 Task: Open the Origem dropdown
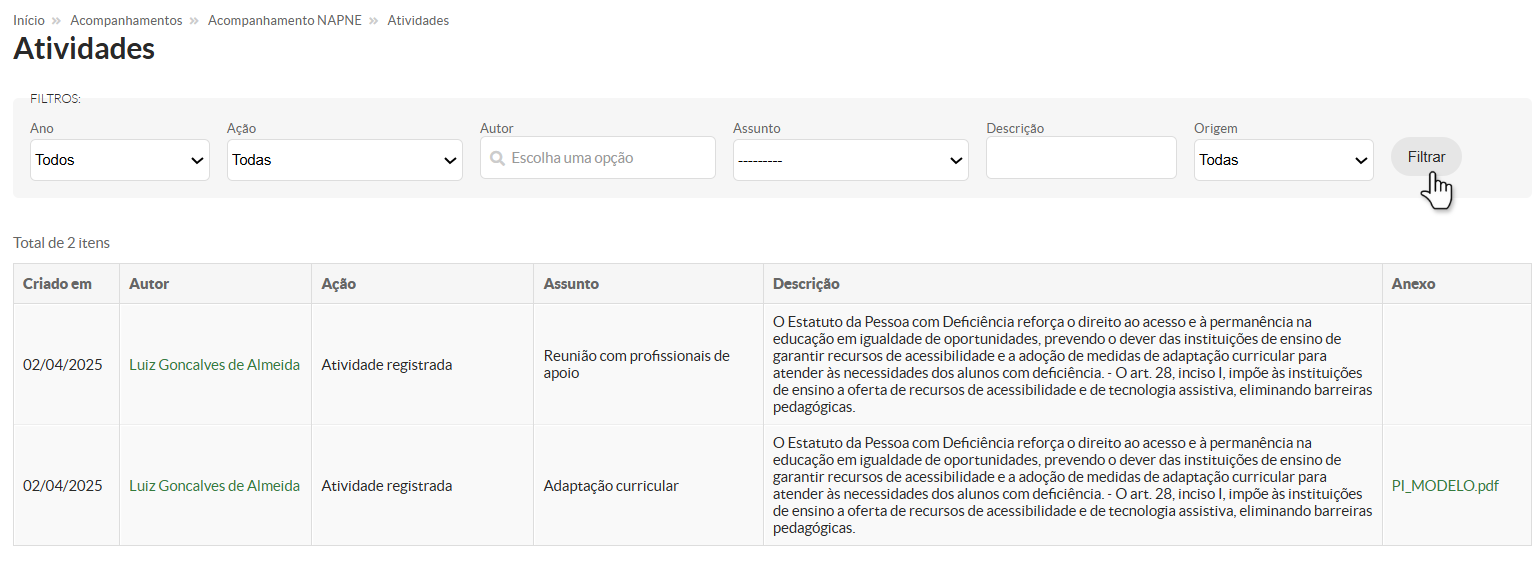coord(1284,160)
